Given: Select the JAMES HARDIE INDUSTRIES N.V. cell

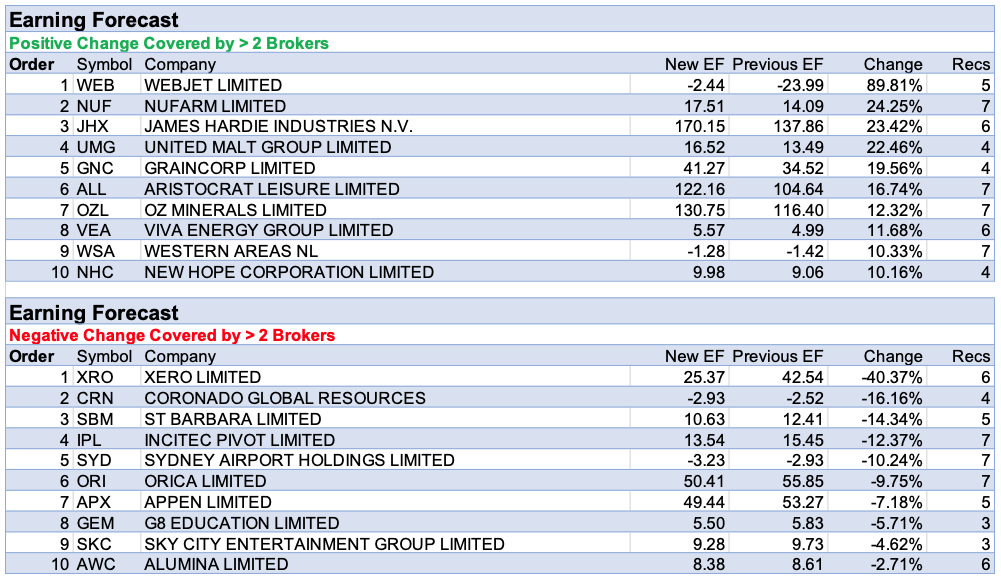Looking at the screenshot, I should click(x=278, y=127).
